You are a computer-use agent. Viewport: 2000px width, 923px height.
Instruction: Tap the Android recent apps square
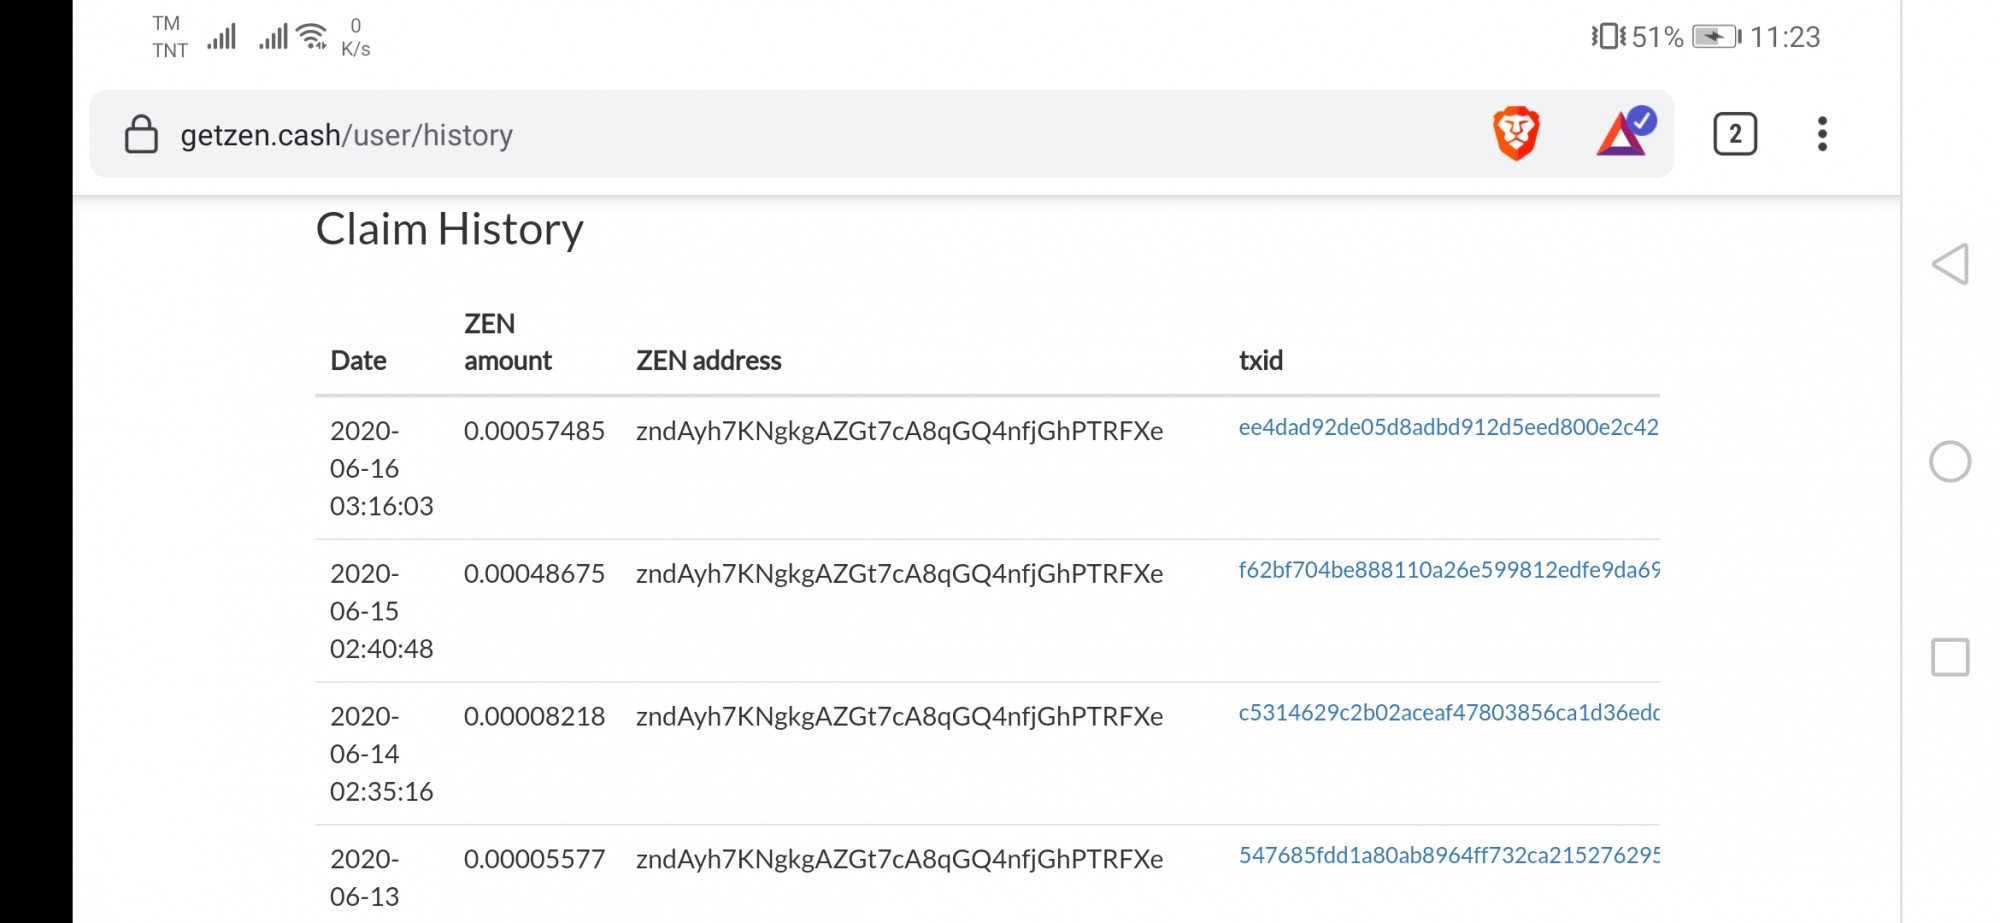1950,658
